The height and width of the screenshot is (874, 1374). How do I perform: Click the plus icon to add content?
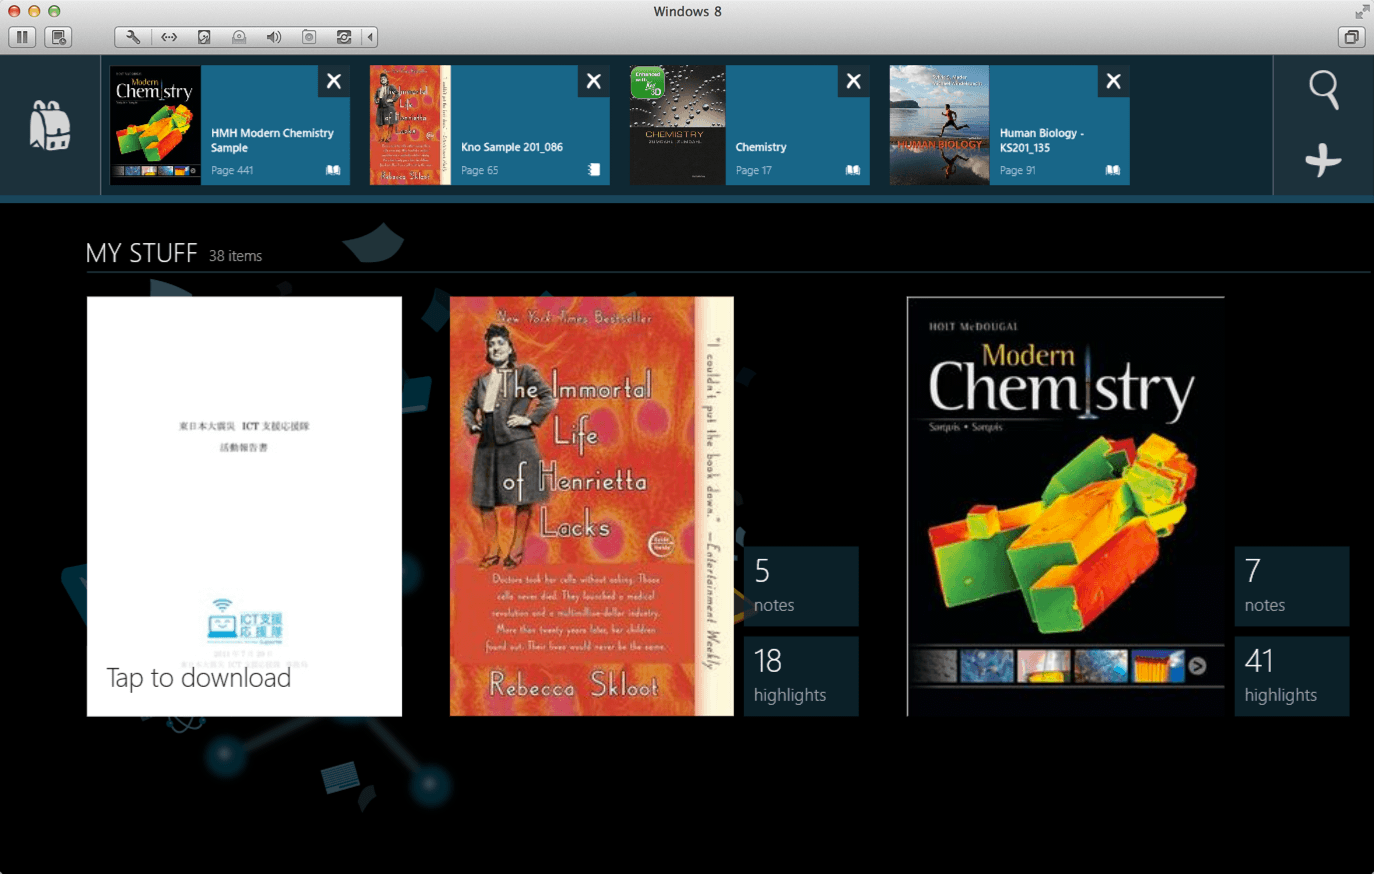pos(1323,160)
